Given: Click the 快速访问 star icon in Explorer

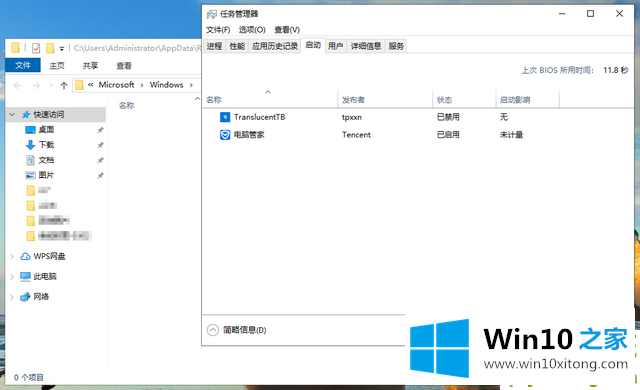Looking at the screenshot, I should (x=26, y=115).
